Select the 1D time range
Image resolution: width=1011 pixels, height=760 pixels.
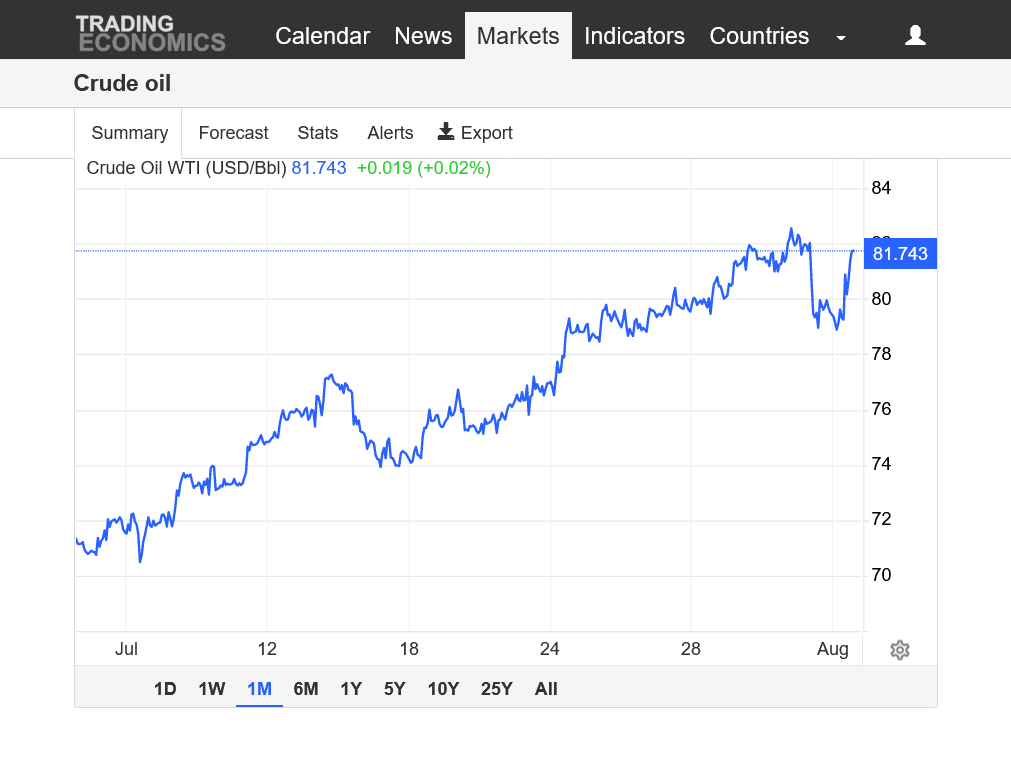coord(165,688)
